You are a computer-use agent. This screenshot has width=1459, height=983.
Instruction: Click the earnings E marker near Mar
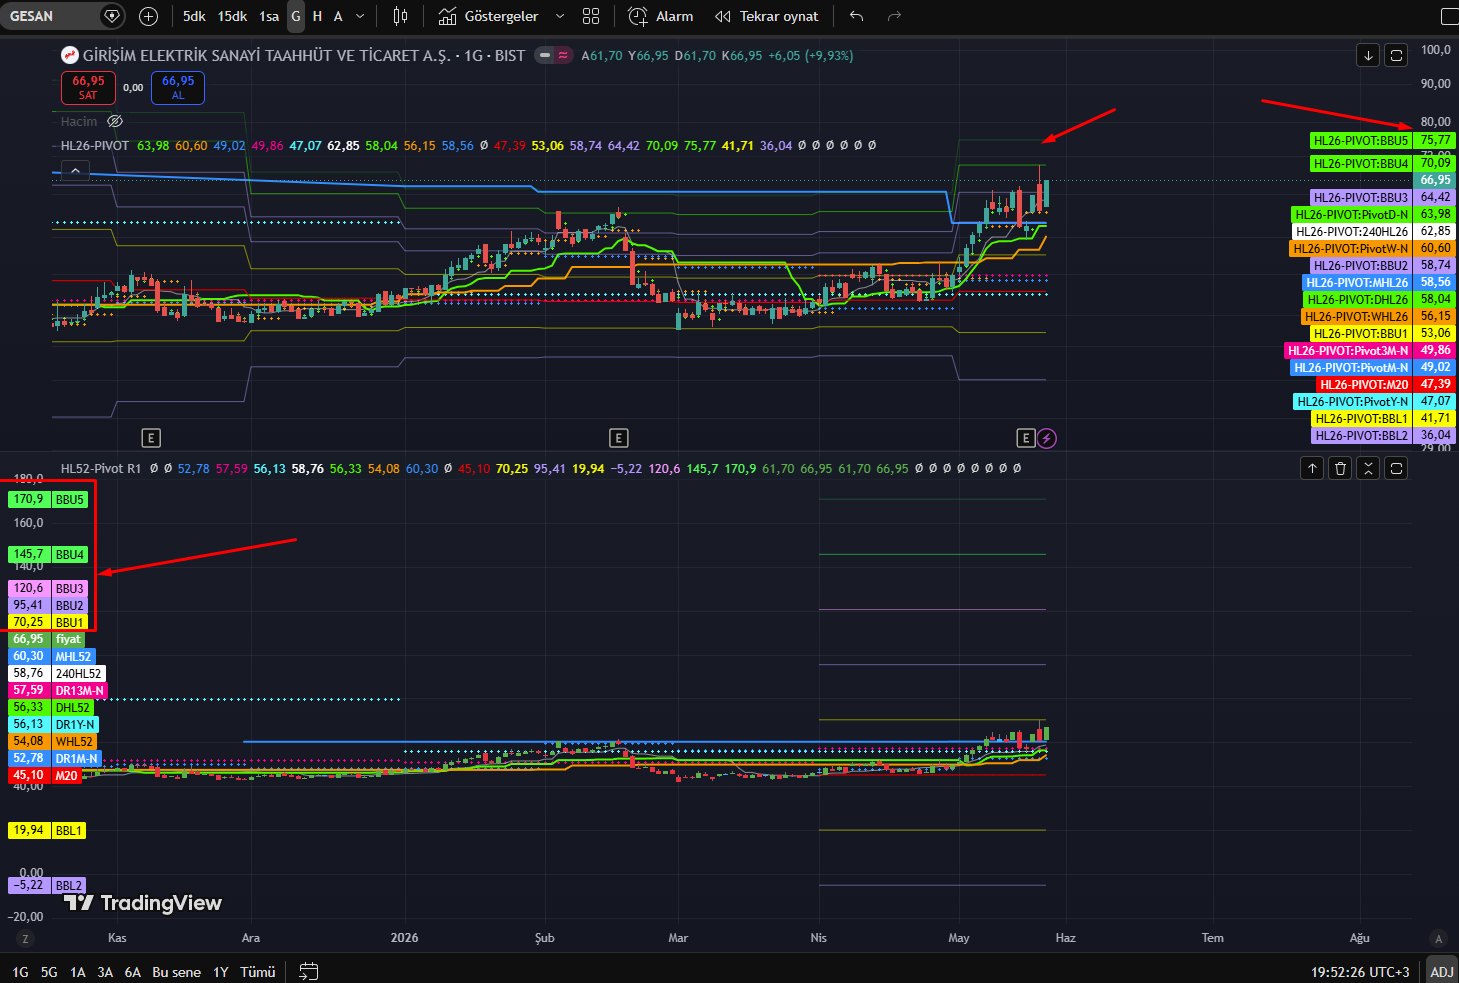(618, 437)
